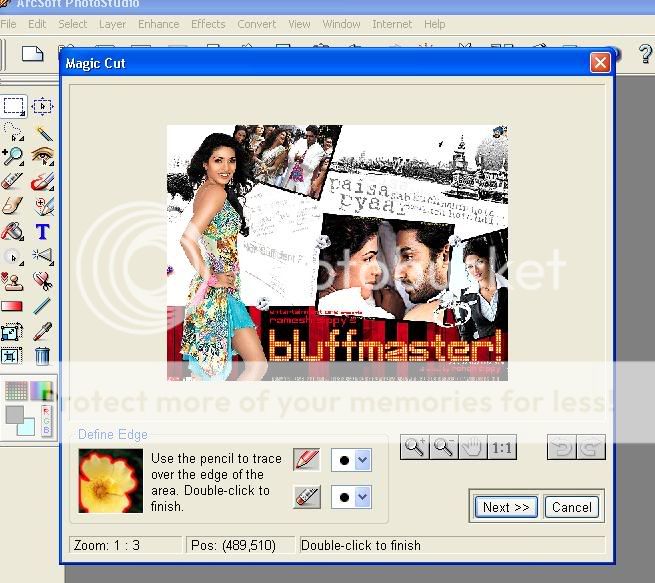Select the eyedropper color picker tool
The width and height of the screenshot is (655, 583).
coord(42,331)
